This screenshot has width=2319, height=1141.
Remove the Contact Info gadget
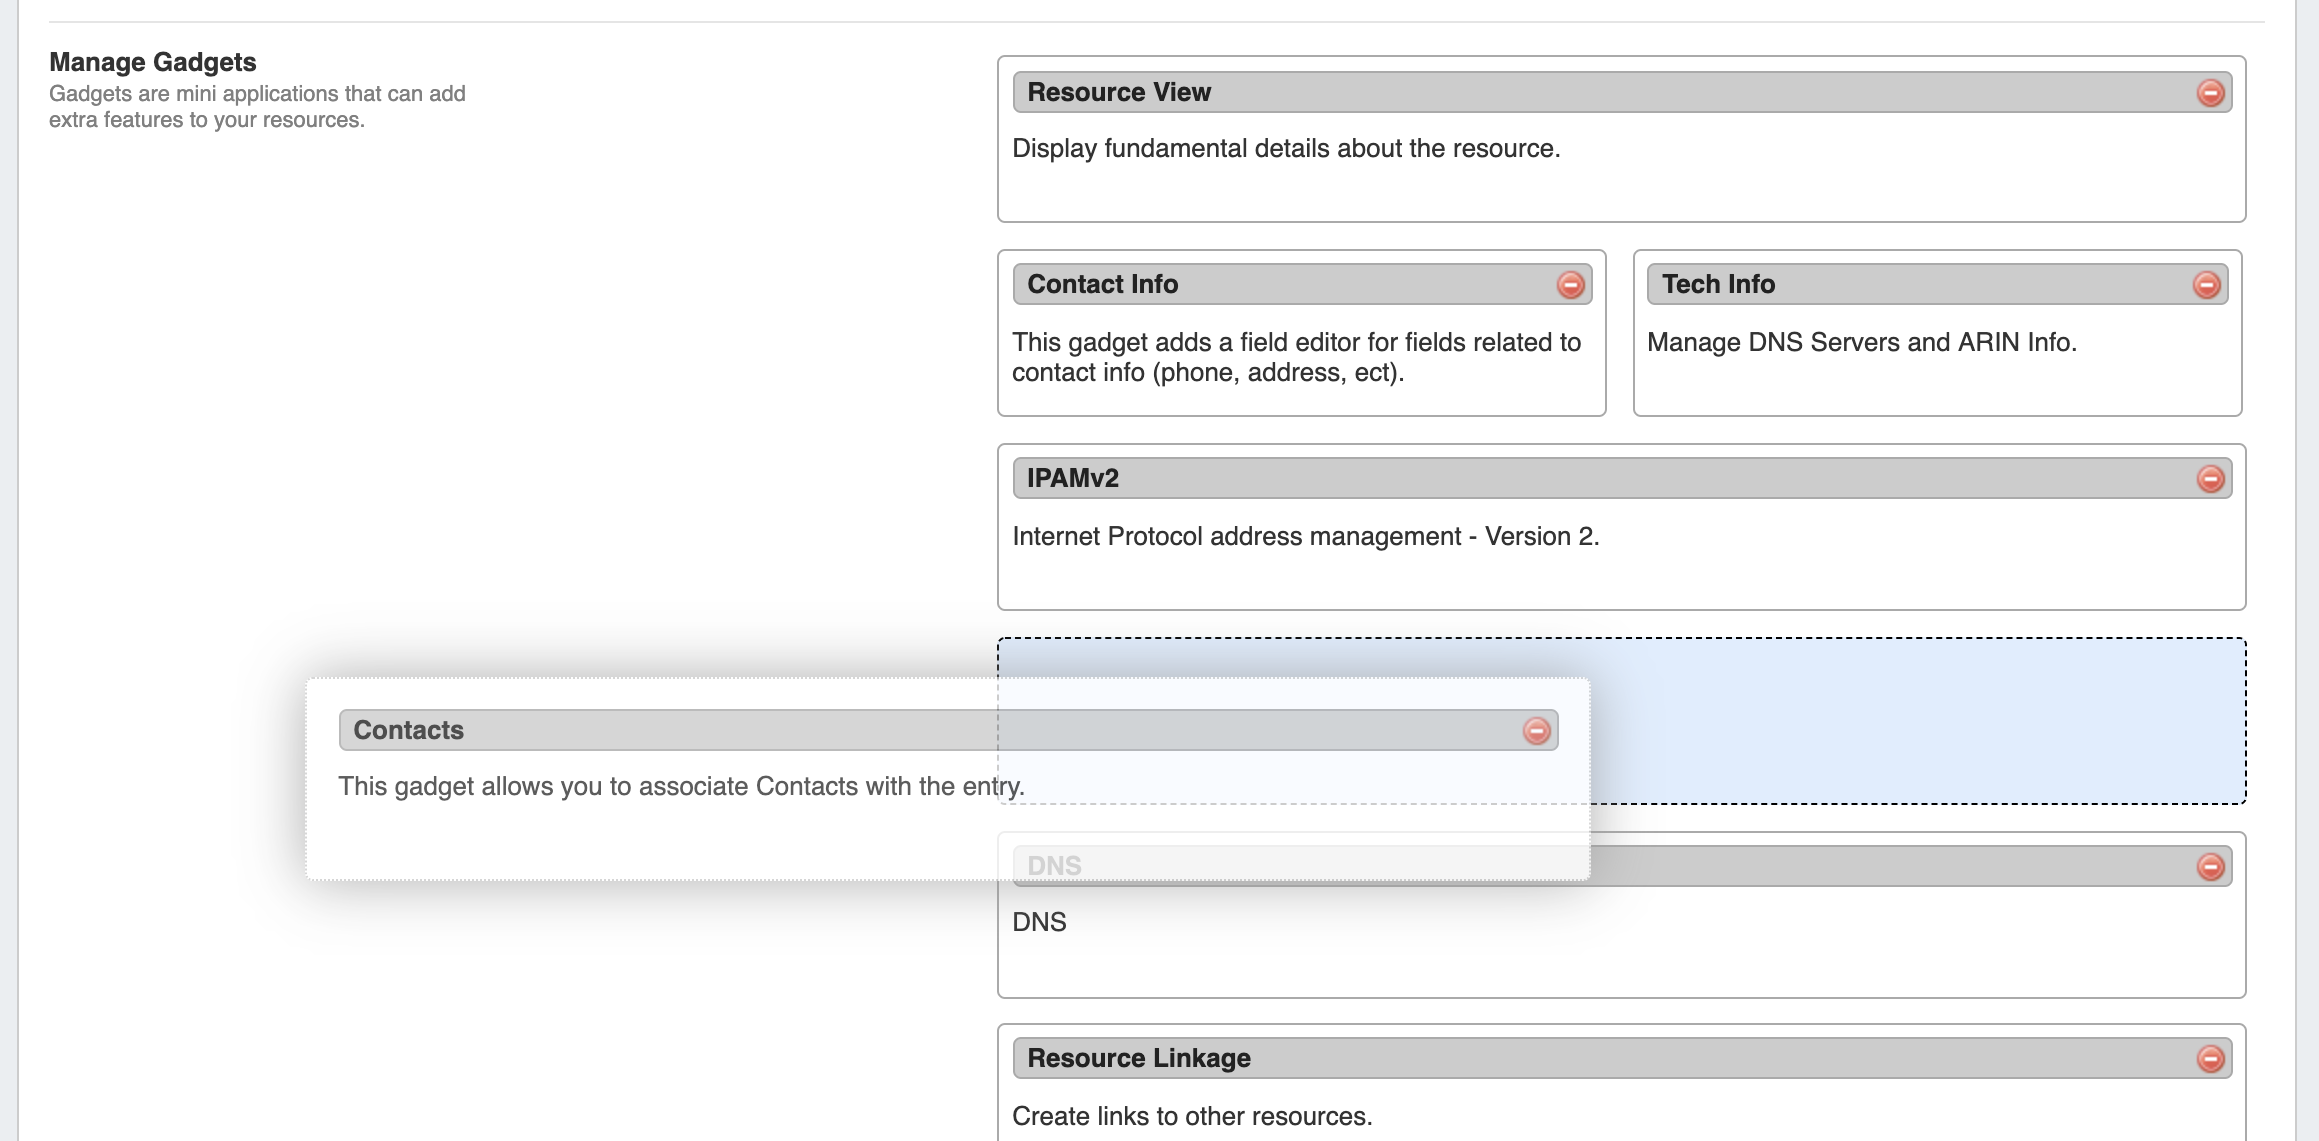1570,285
